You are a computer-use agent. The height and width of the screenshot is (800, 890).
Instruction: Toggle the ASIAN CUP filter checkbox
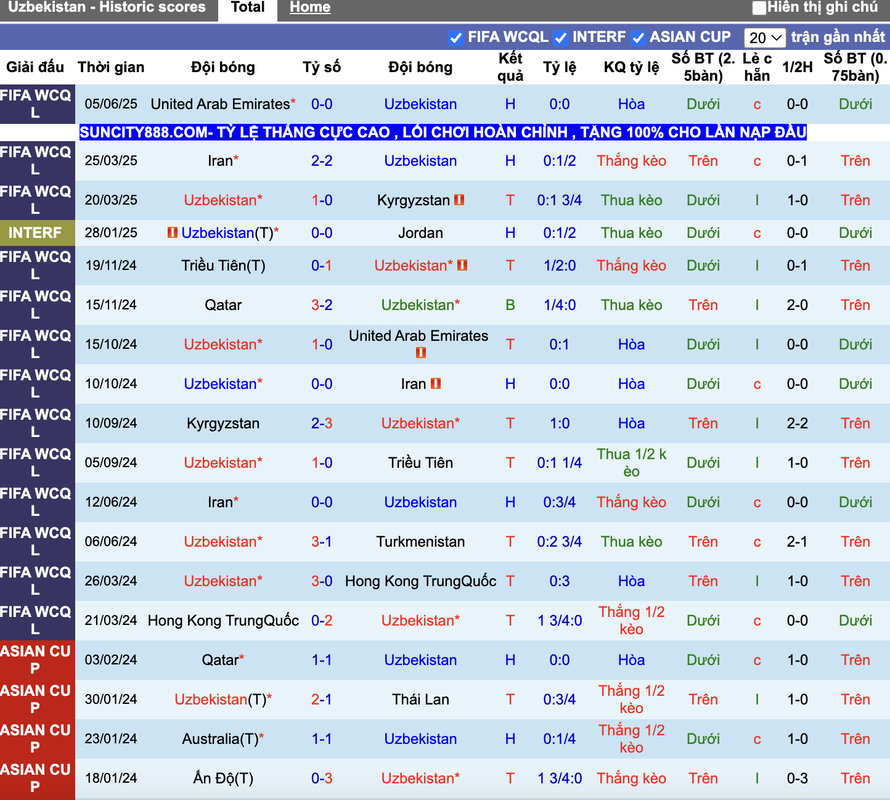[x=638, y=38]
